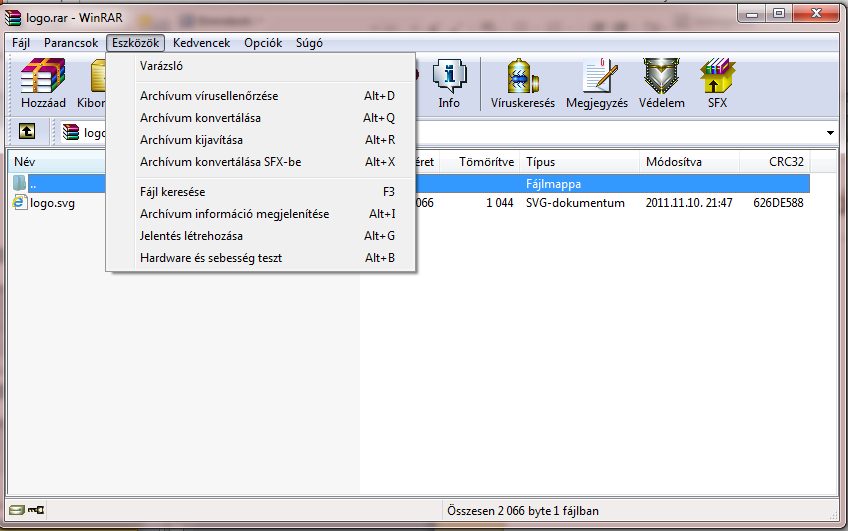Select Hardware és sebesség teszt entry
This screenshot has height=531, width=848.
point(262,258)
